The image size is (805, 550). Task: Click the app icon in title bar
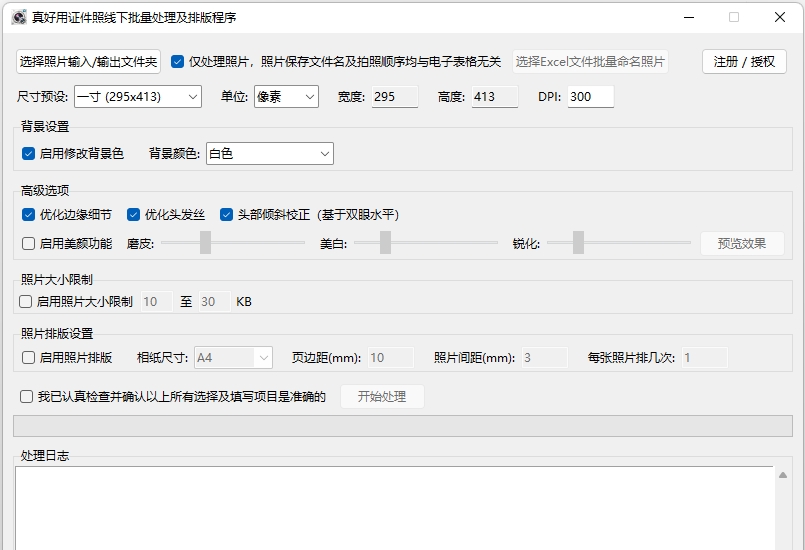(19, 17)
